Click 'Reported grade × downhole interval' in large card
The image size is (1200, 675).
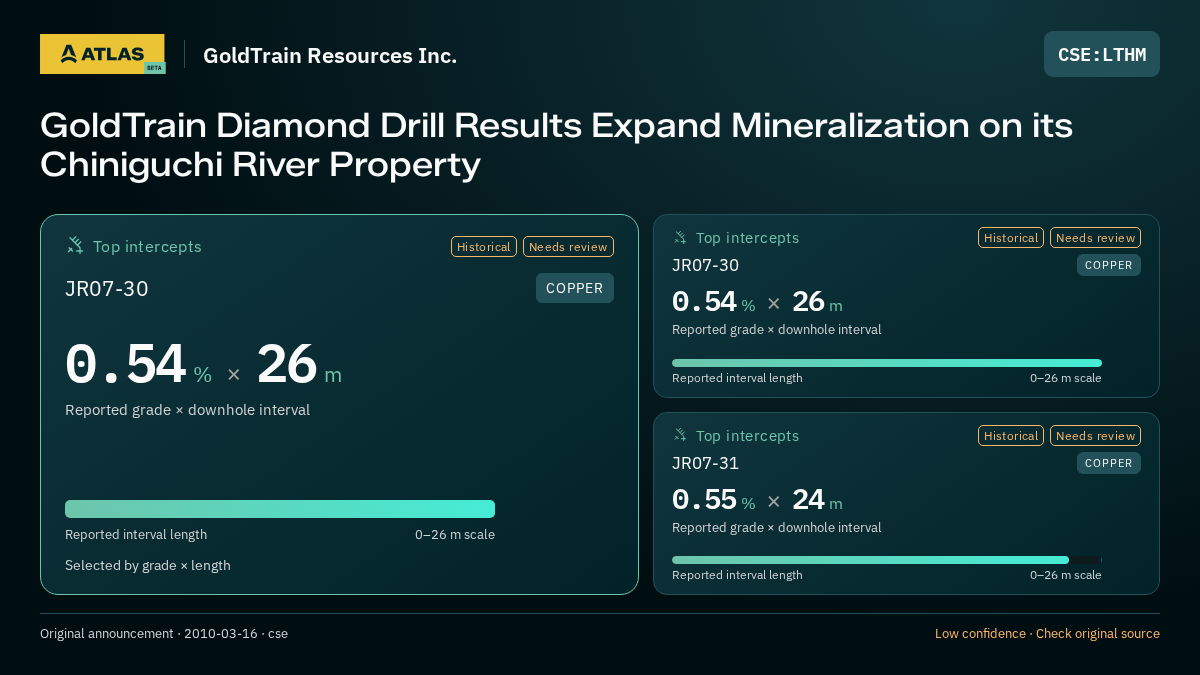(187, 410)
